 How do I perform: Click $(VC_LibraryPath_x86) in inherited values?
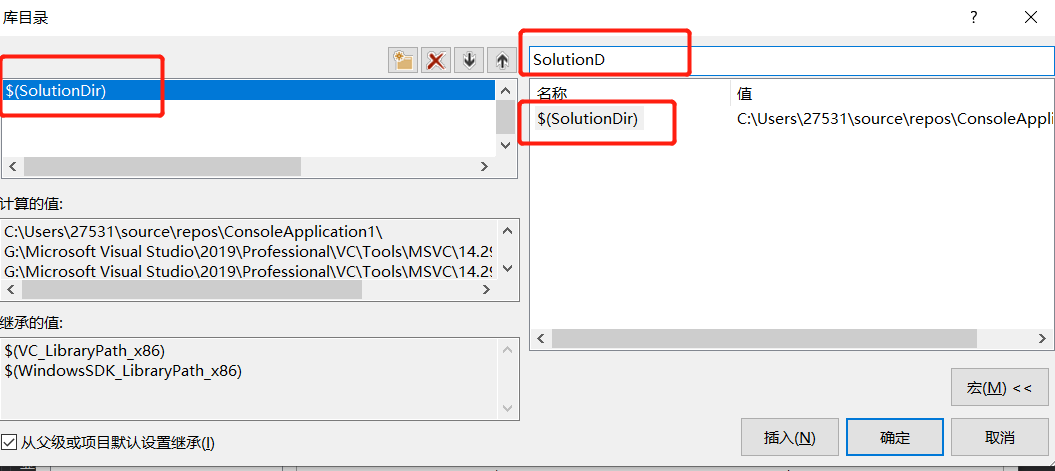(x=84, y=351)
